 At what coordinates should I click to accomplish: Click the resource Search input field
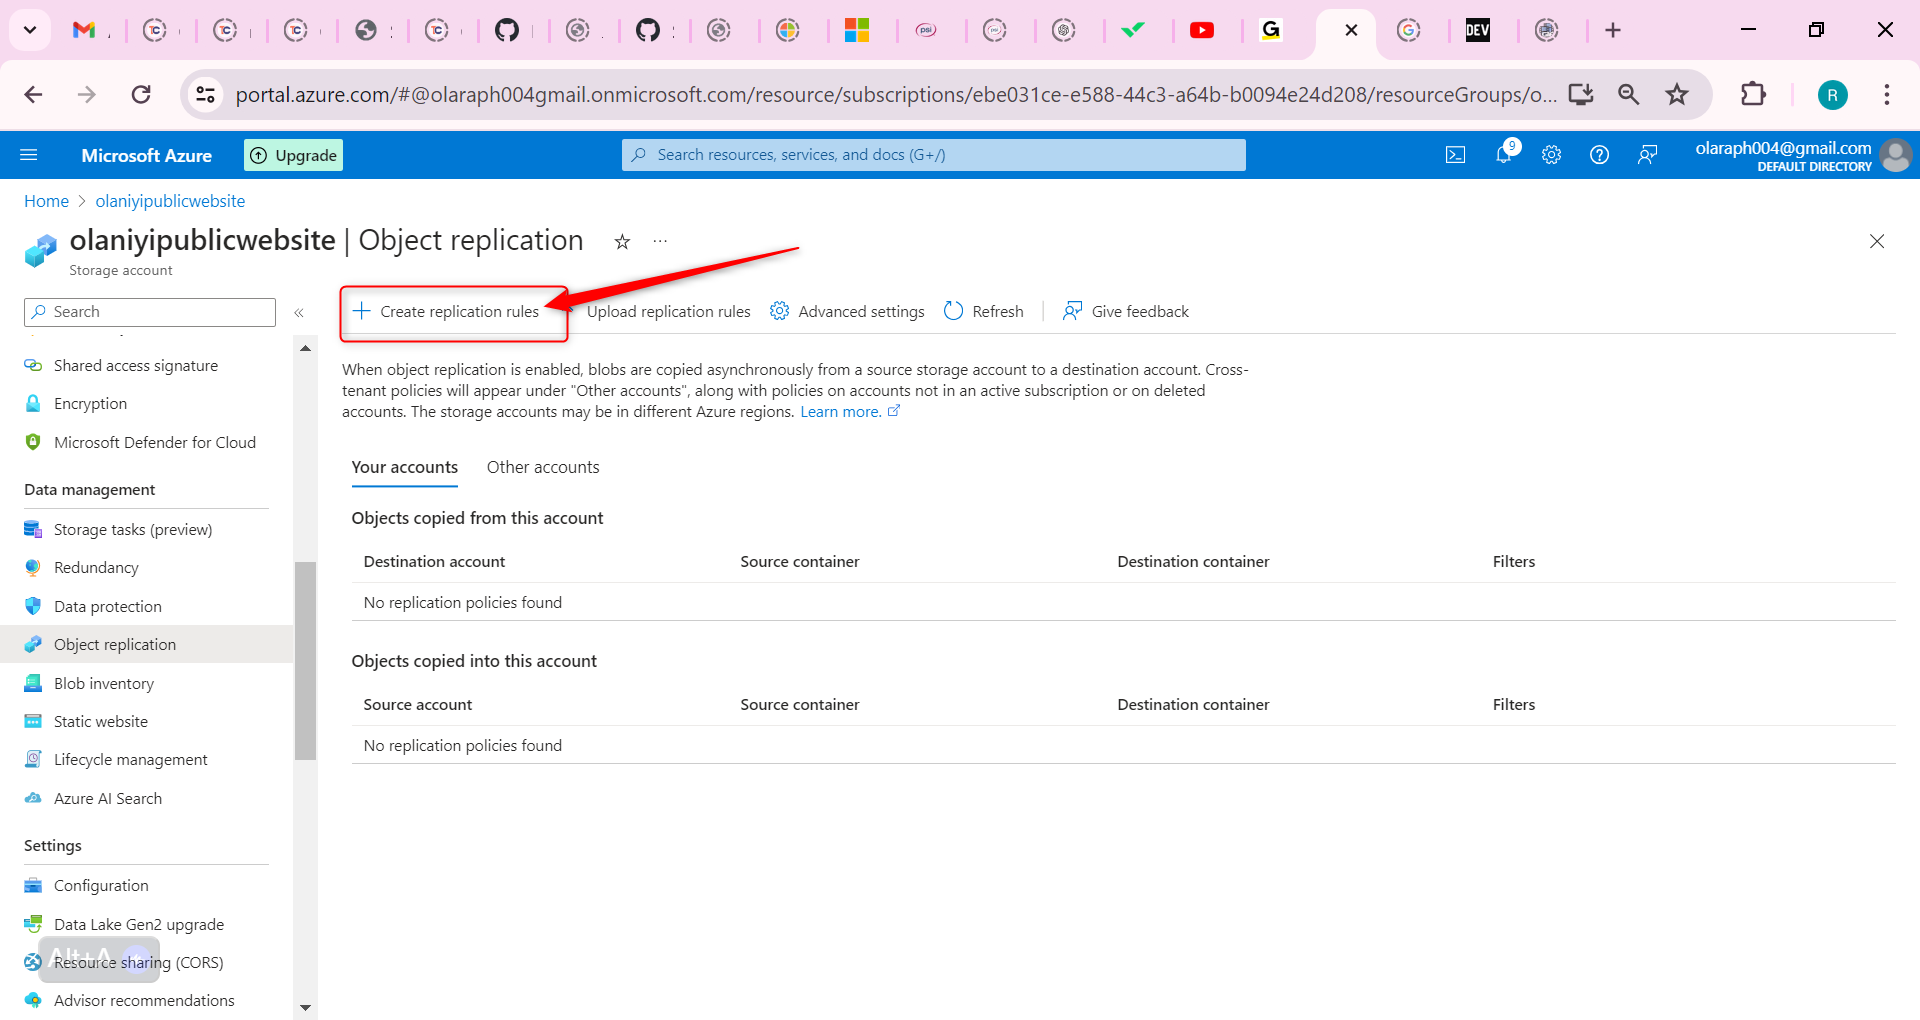pos(149,311)
